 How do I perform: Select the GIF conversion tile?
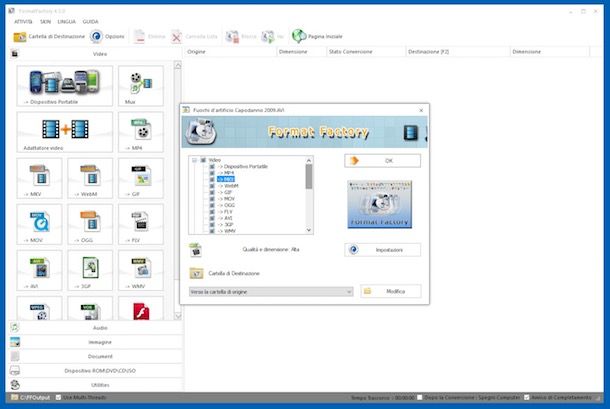[x=141, y=178]
